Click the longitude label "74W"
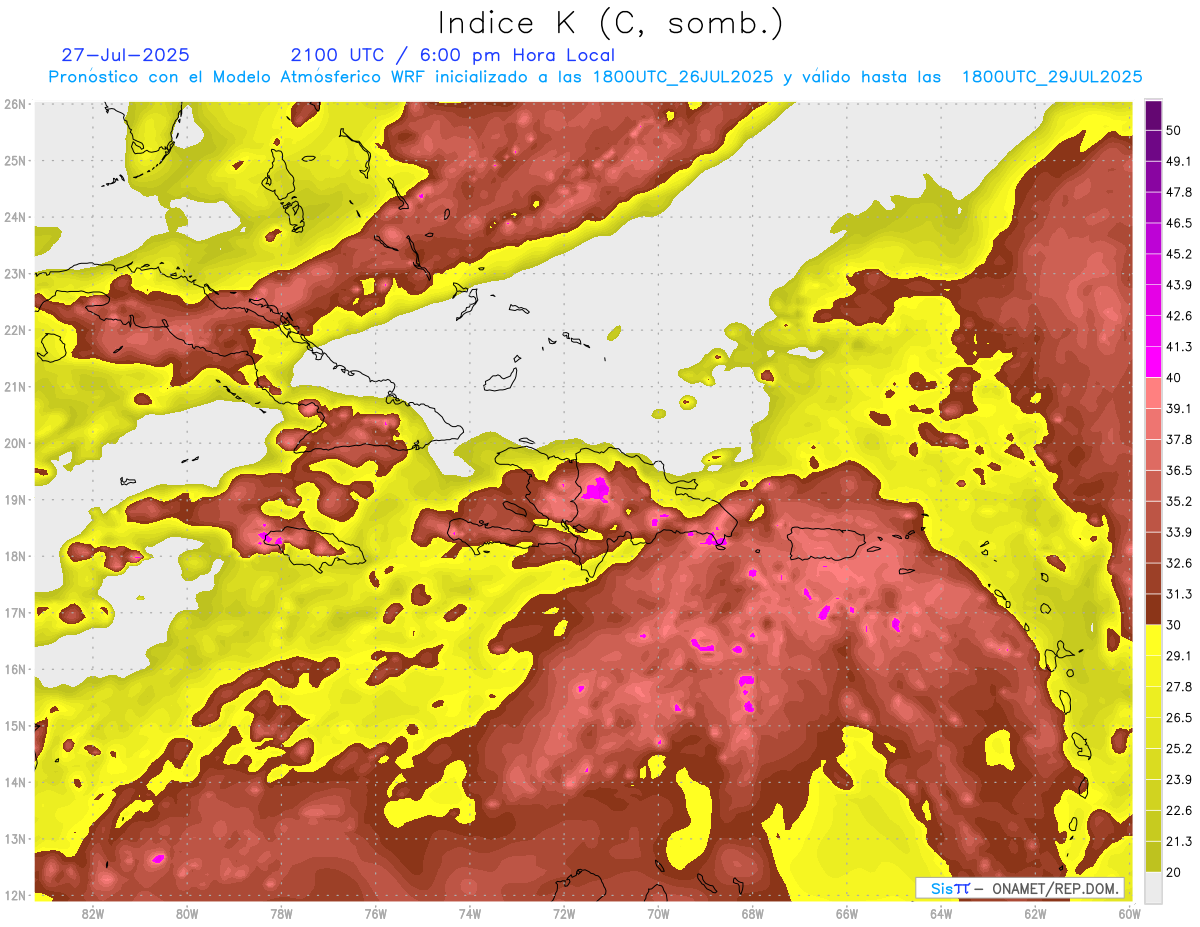This screenshot has width=1200, height=927. (470, 913)
